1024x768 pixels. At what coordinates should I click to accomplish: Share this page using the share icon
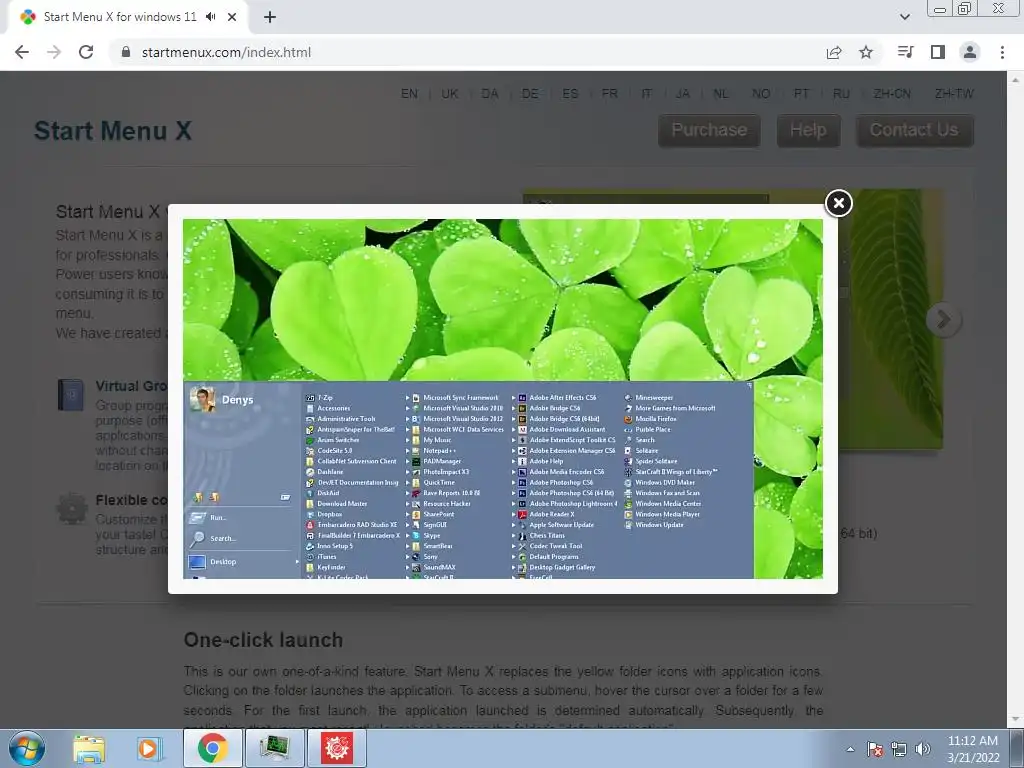click(834, 52)
